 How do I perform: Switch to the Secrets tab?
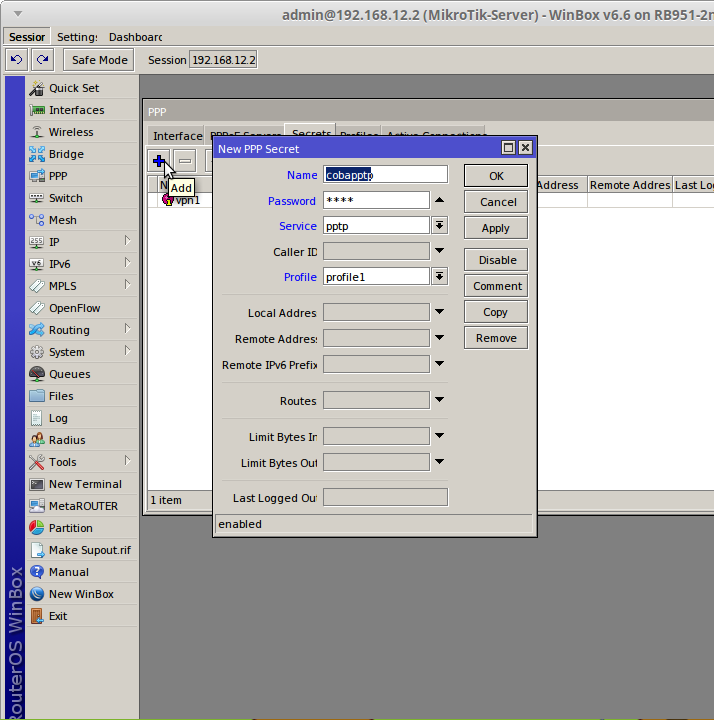pyautogui.click(x=311, y=131)
